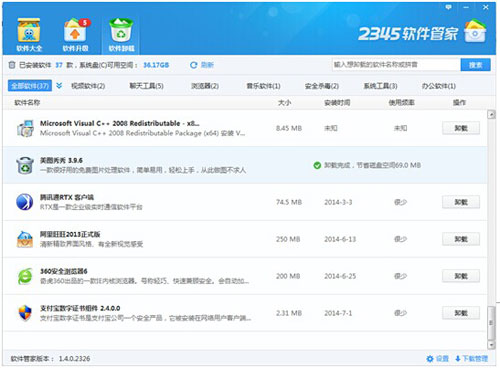The width and height of the screenshot is (500, 368).
Task: Open 设置 with the gear icon
Action: click(x=438, y=359)
